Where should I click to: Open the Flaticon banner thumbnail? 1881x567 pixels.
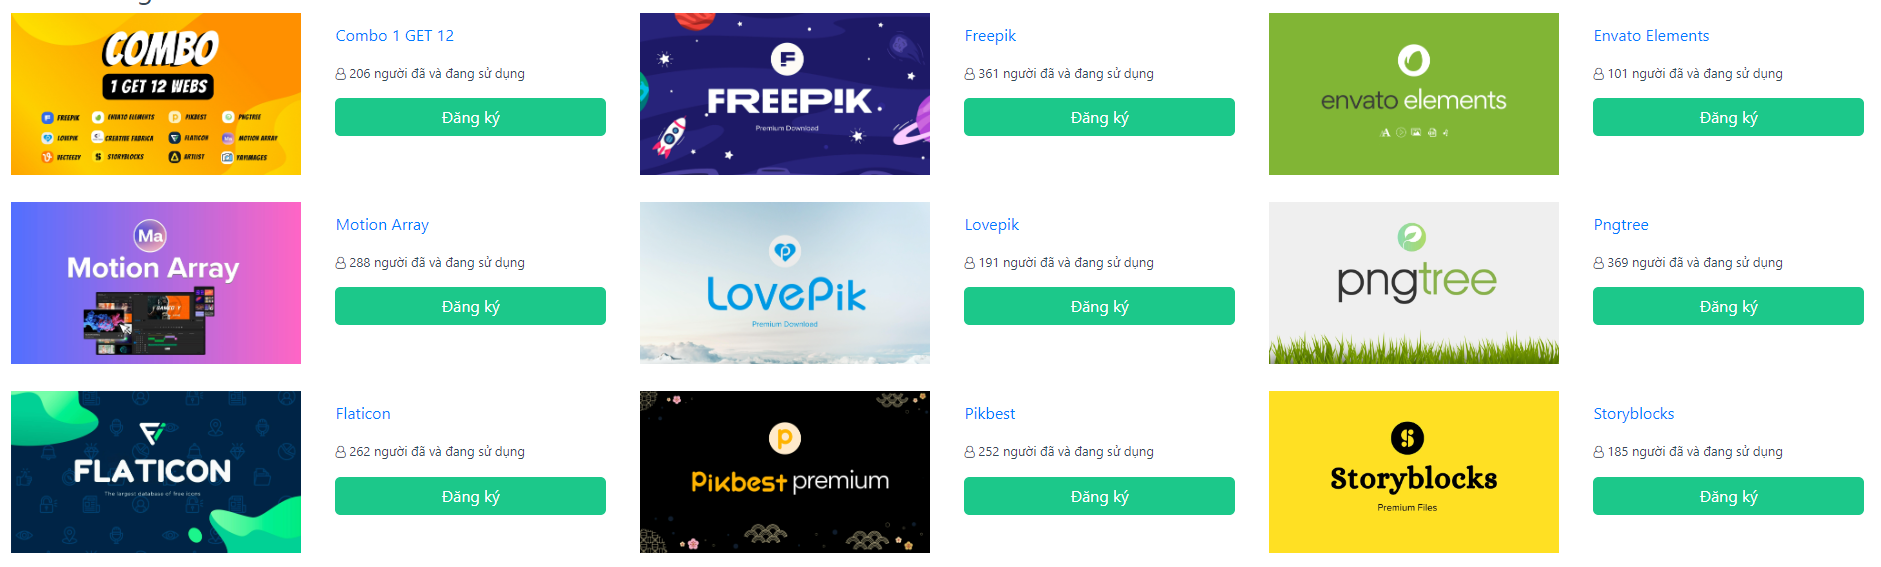click(156, 472)
